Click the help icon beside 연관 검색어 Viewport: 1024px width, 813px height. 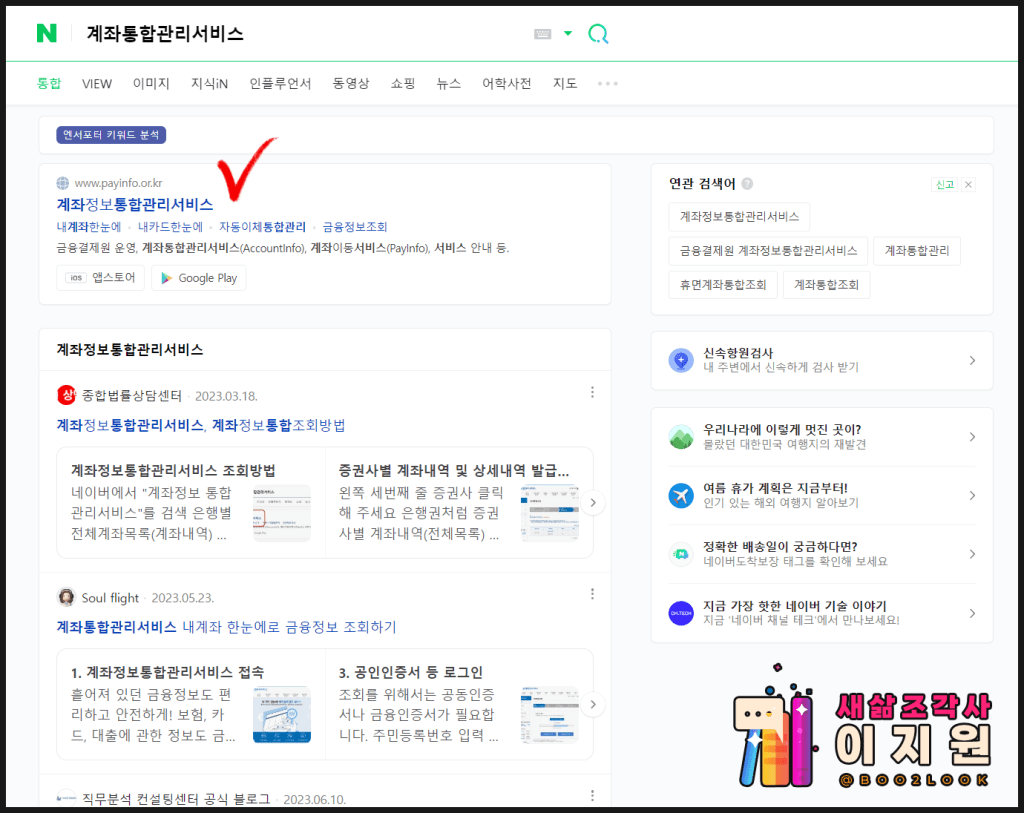coord(748,184)
